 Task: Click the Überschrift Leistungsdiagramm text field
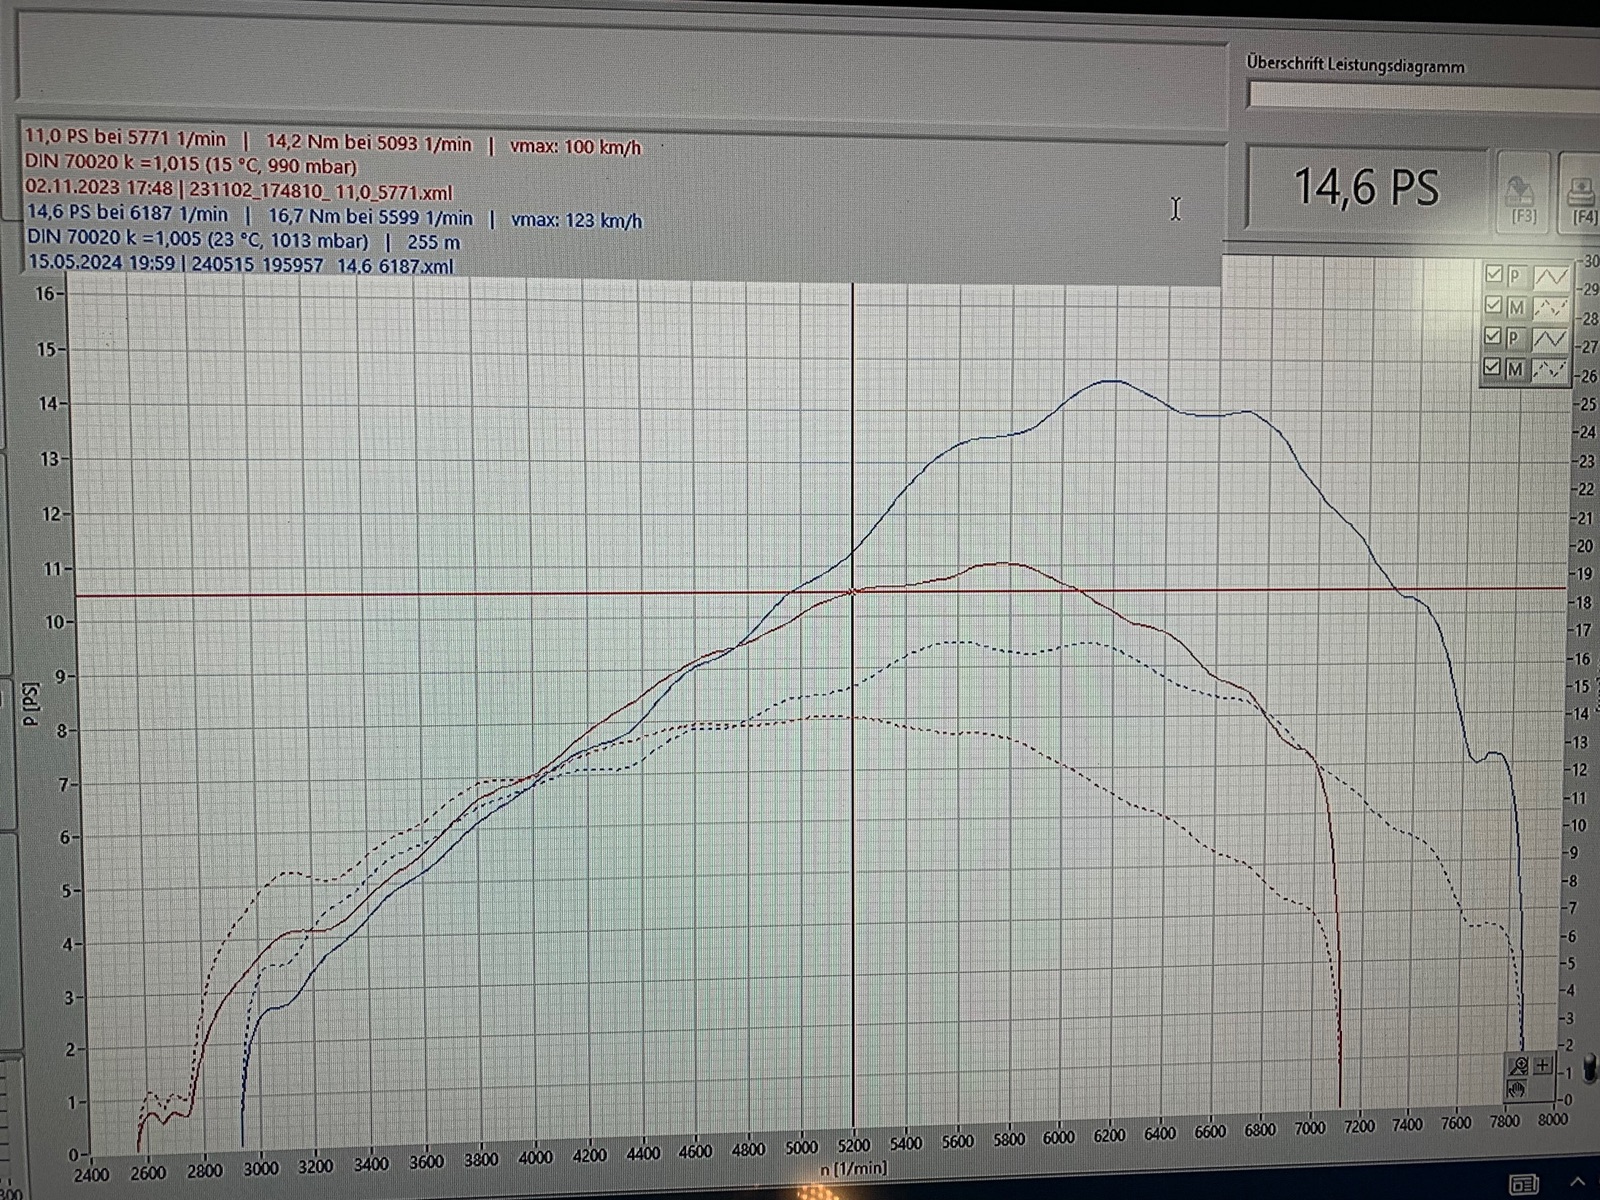1420,95
